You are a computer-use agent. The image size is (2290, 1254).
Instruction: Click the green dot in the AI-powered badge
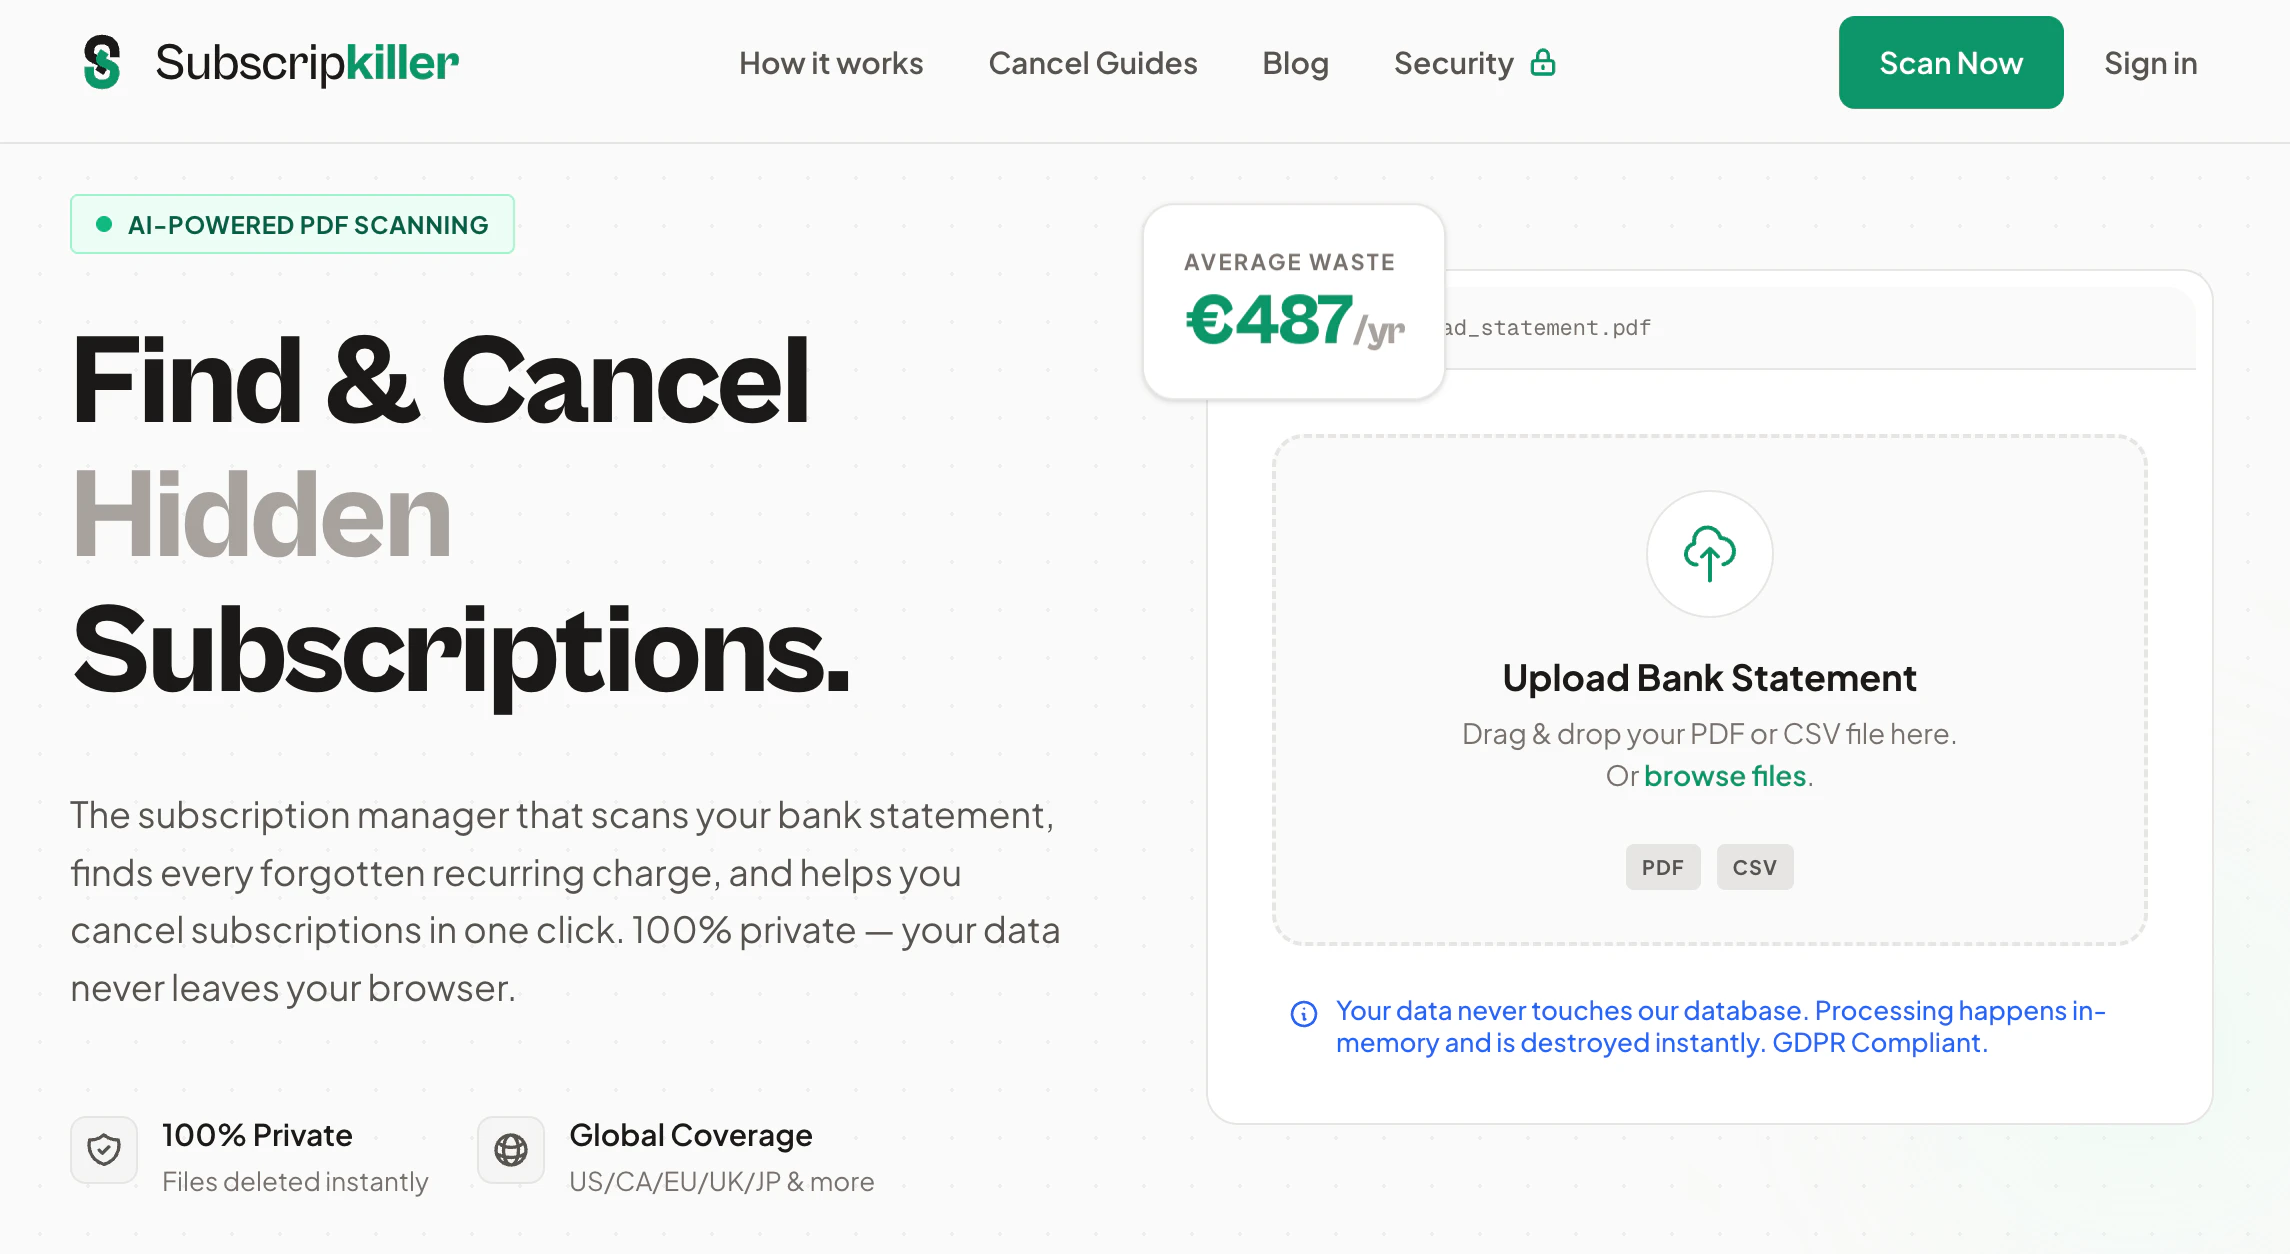click(x=103, y=224)
